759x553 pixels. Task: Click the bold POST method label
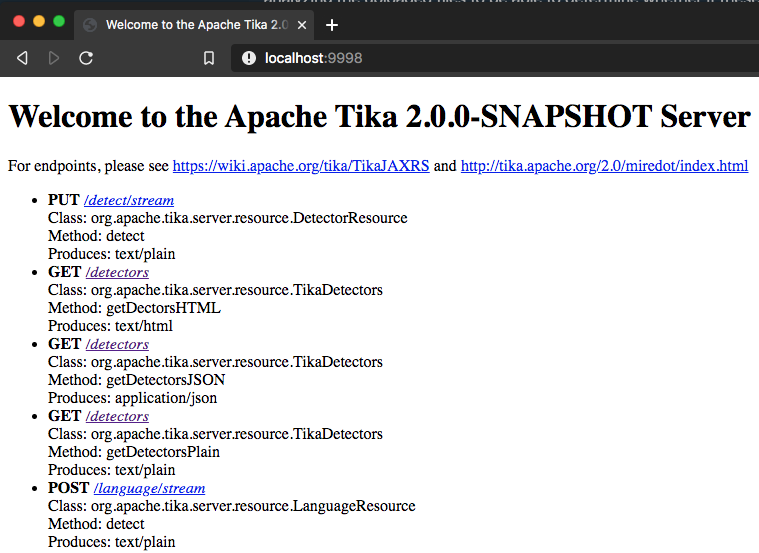click(x=68, y=488)
